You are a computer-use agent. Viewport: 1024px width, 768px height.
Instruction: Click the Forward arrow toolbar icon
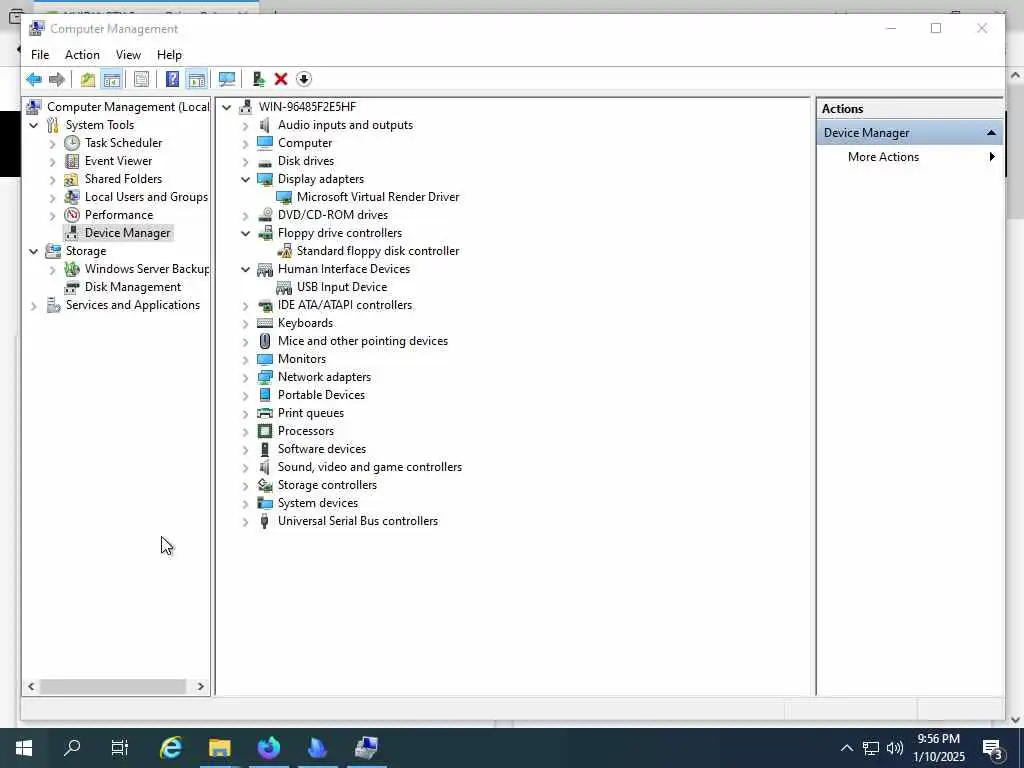[x=57, y=80]
